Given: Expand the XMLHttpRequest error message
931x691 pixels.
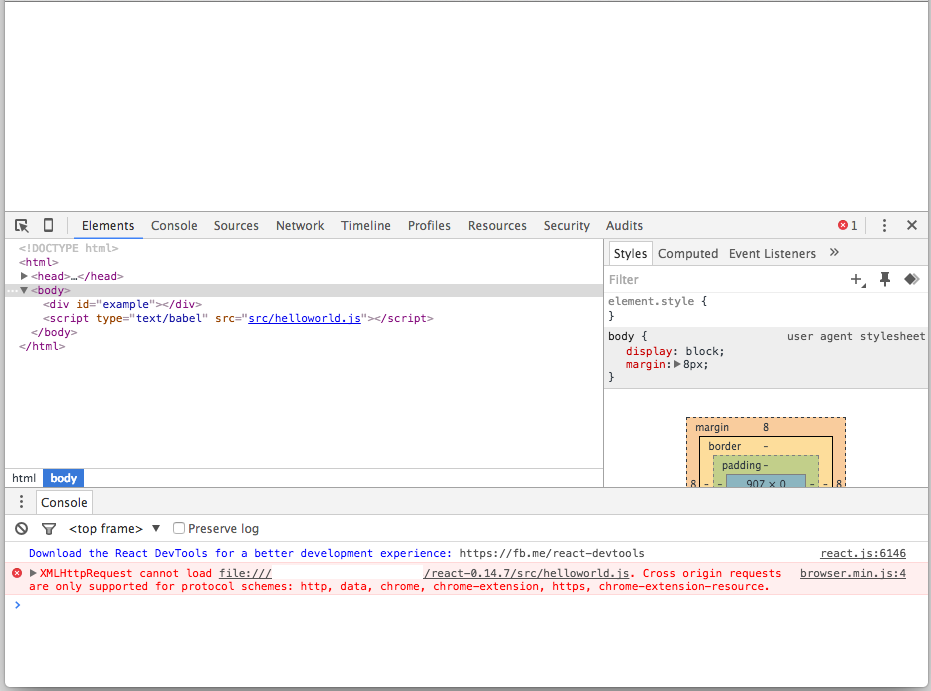Looking at the screenshot, I should point(33,573).
